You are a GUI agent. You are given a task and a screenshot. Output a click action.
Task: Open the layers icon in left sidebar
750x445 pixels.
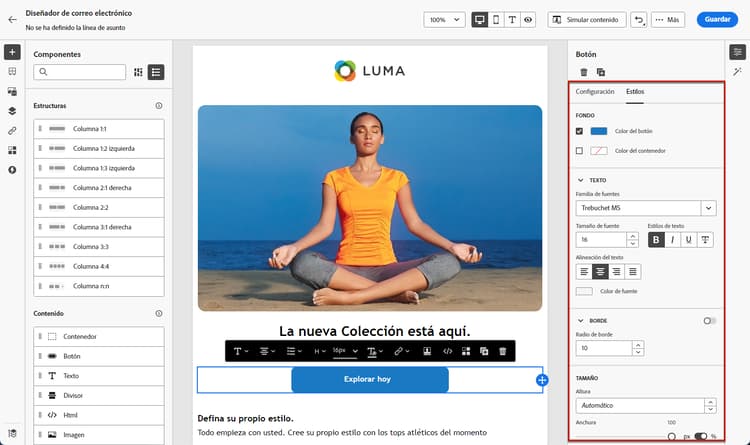[12, 111]
